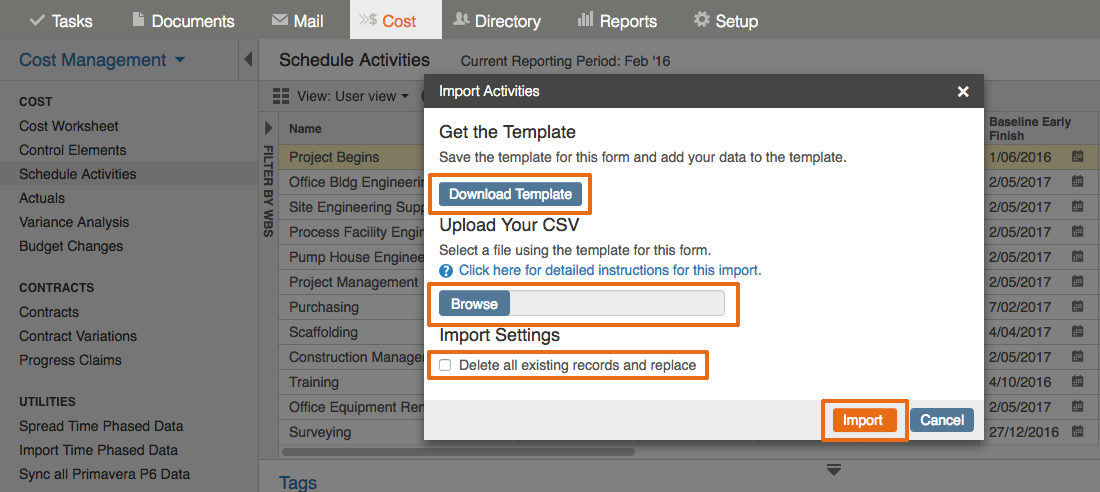The width and height of the screenshot is (1100, 492).
Task: Click calendar icon for 7/02/2017 date
Action: (x=1078, y=307)
